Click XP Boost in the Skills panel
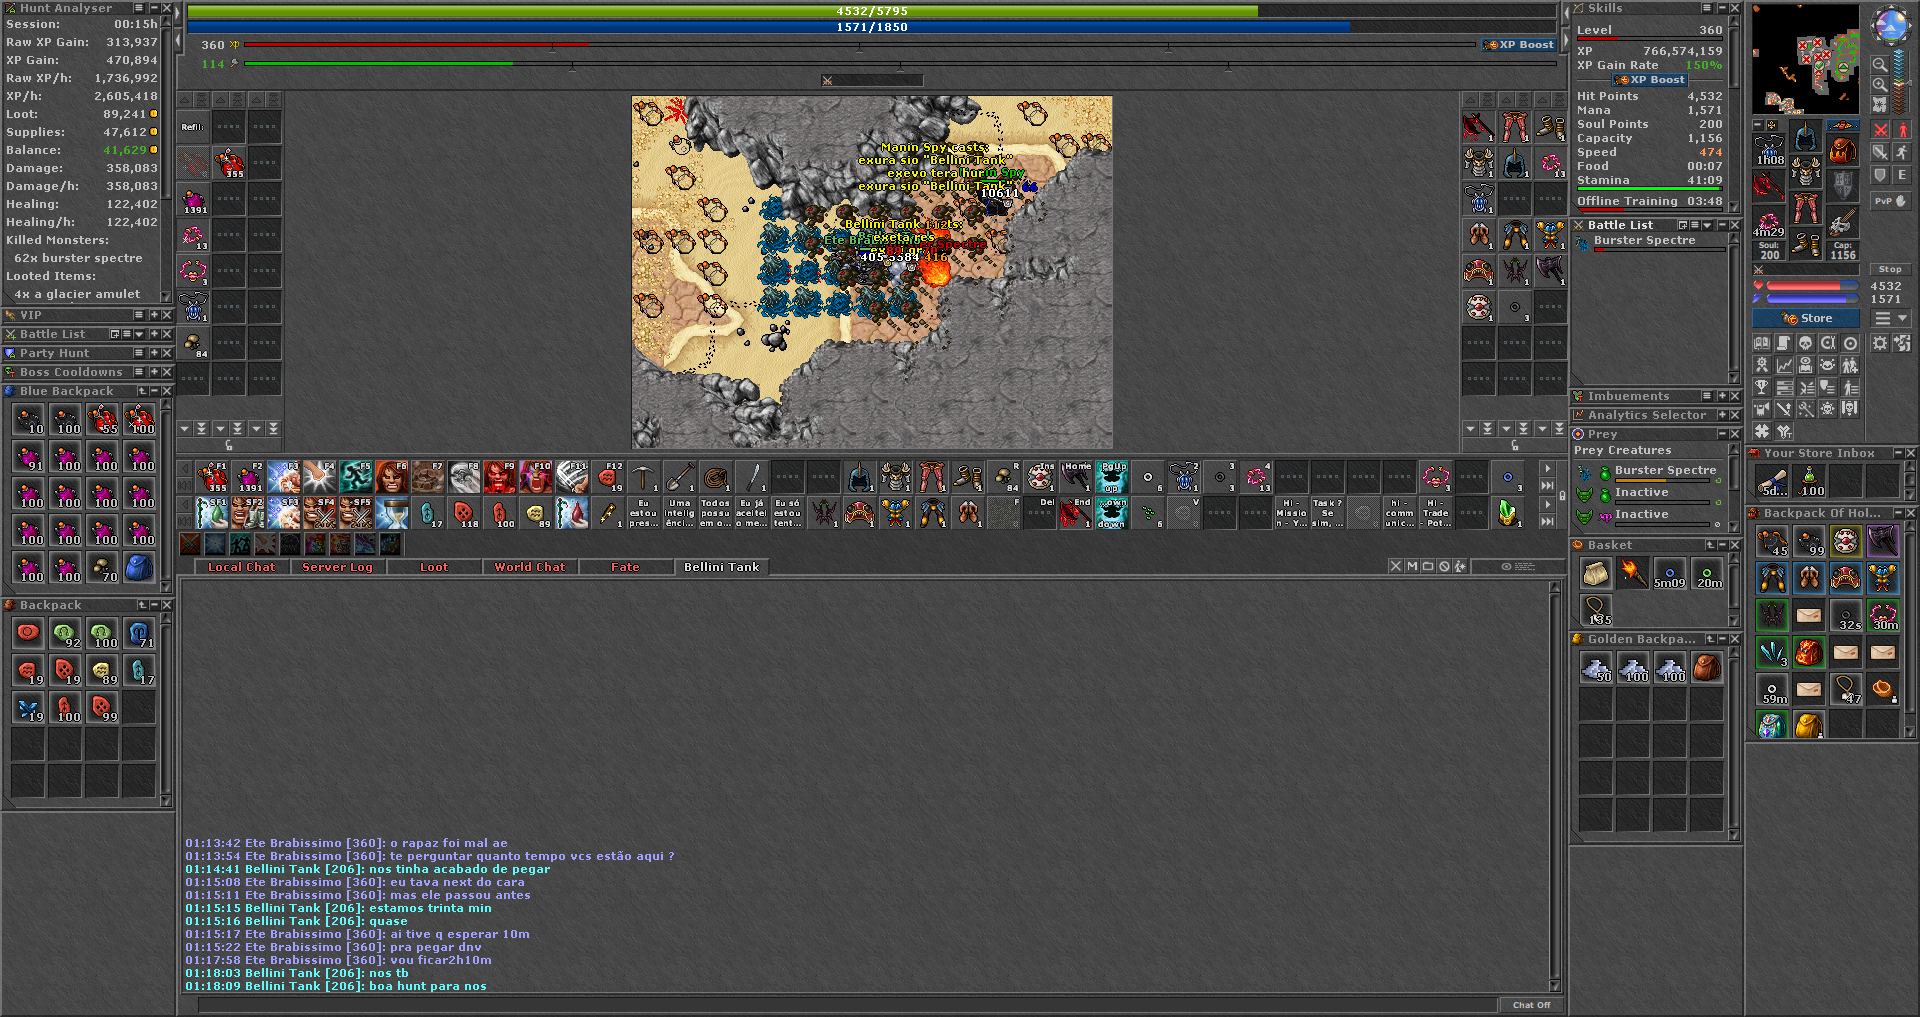Screen dimensions: 1920x1017 coord(1651,80)
